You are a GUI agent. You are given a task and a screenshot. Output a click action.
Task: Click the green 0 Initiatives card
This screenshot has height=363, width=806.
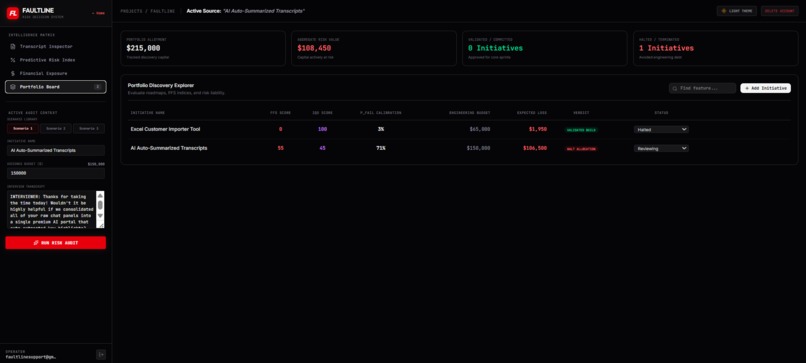(x=544, y=48)
